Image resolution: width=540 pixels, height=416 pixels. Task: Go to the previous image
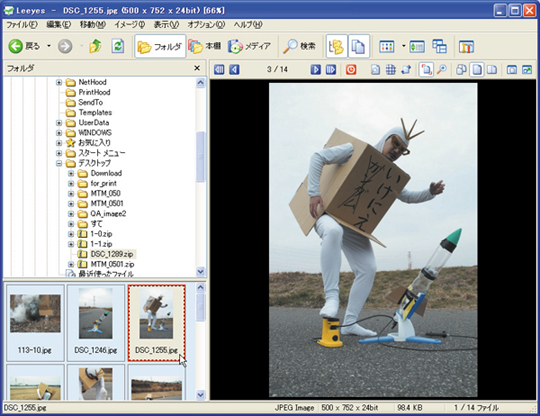[234, 70]
